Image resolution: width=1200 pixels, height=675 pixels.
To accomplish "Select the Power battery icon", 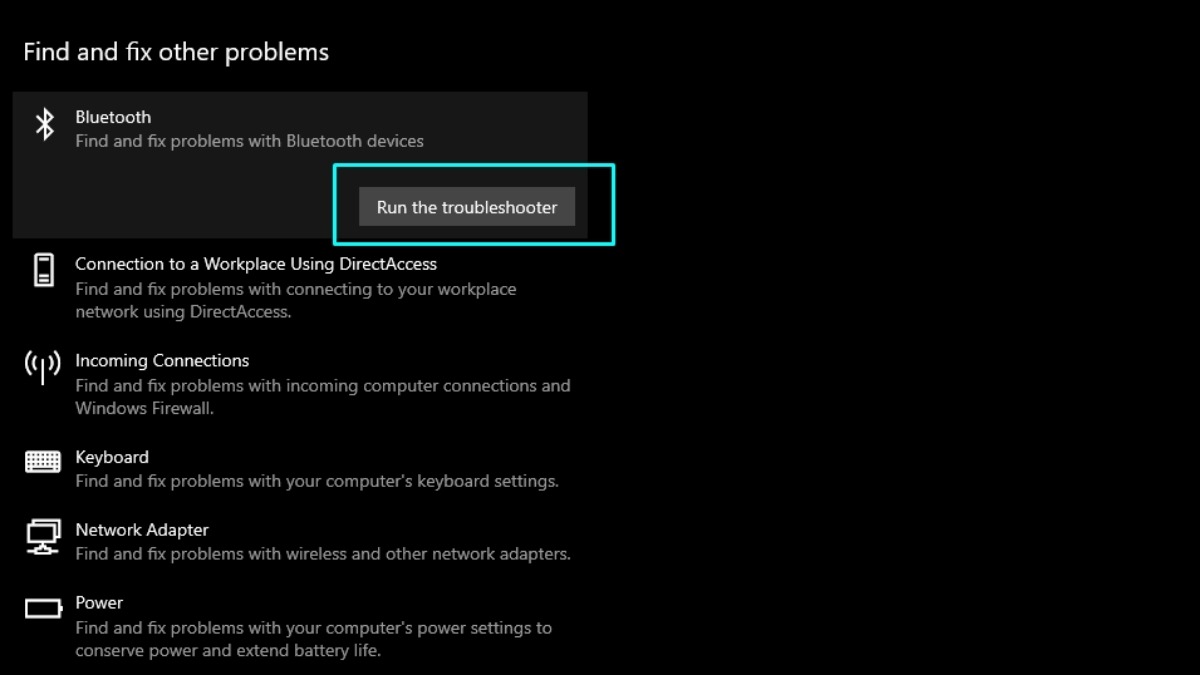I will (x=44, y=608).
